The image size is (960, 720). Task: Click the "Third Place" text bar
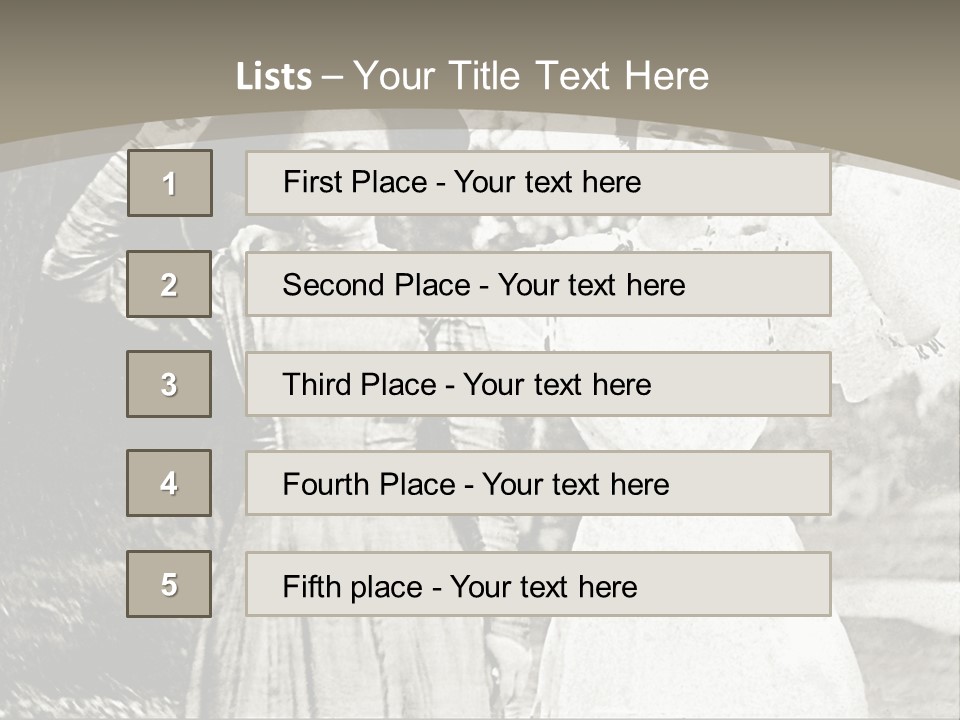click(538, 384)
